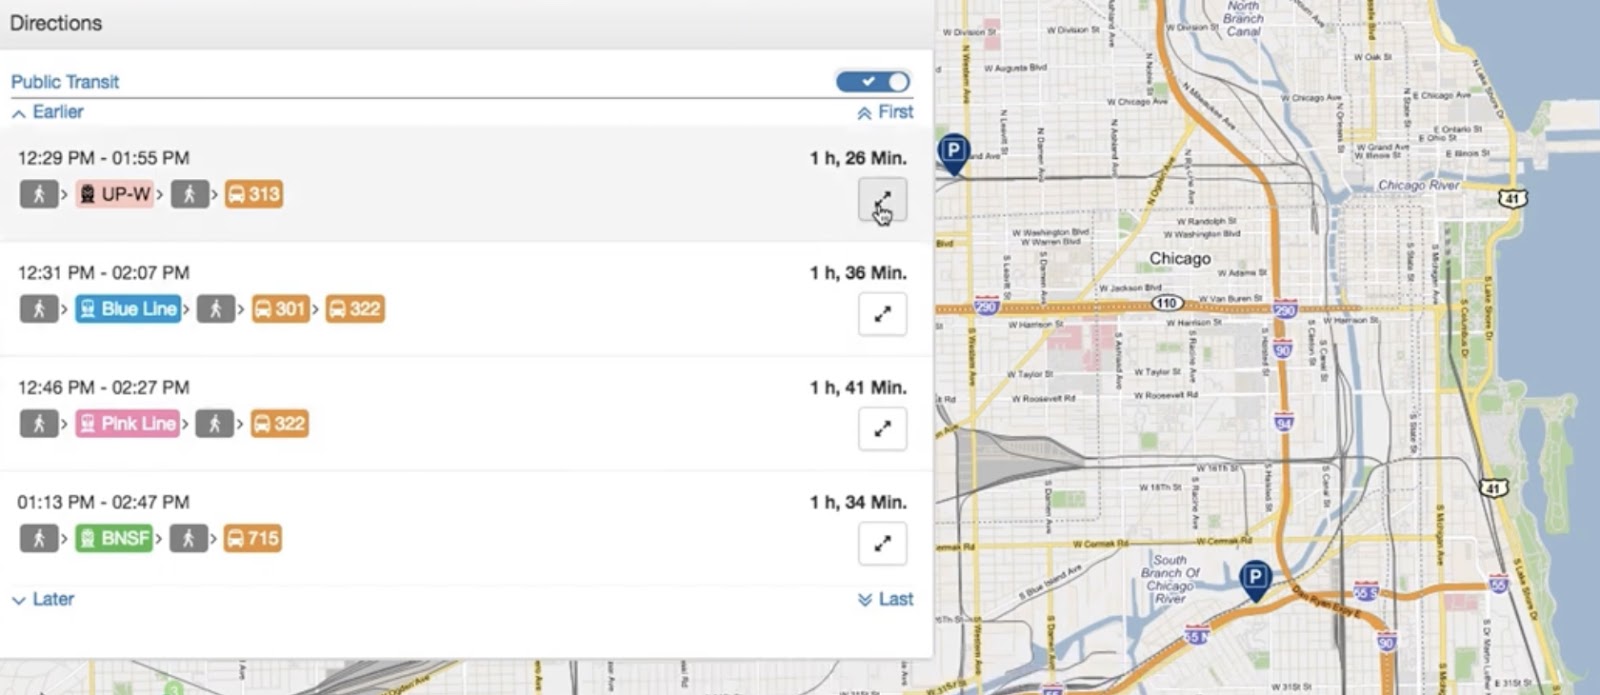Show earlier transit departures
This screenshot has height=695, width=1600.
pyautogui.click(x=48, y=112)
